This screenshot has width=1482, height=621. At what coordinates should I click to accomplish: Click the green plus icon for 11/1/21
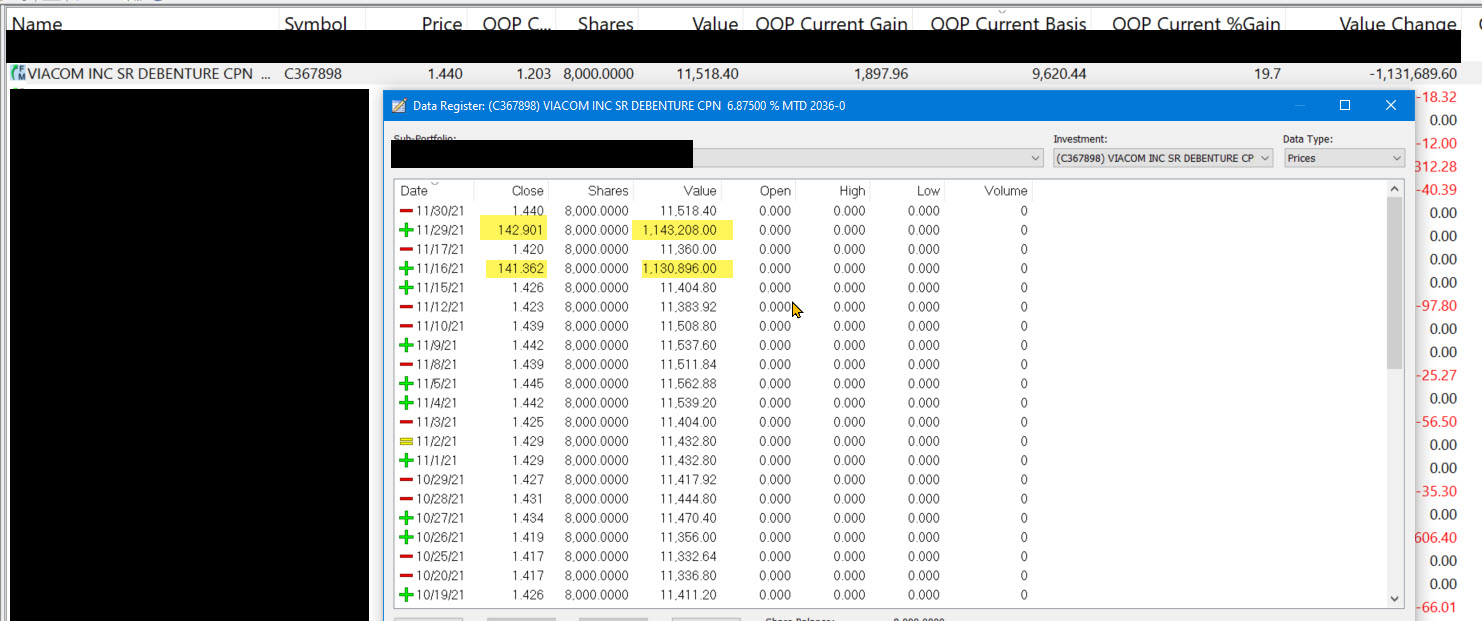[406, 460]
